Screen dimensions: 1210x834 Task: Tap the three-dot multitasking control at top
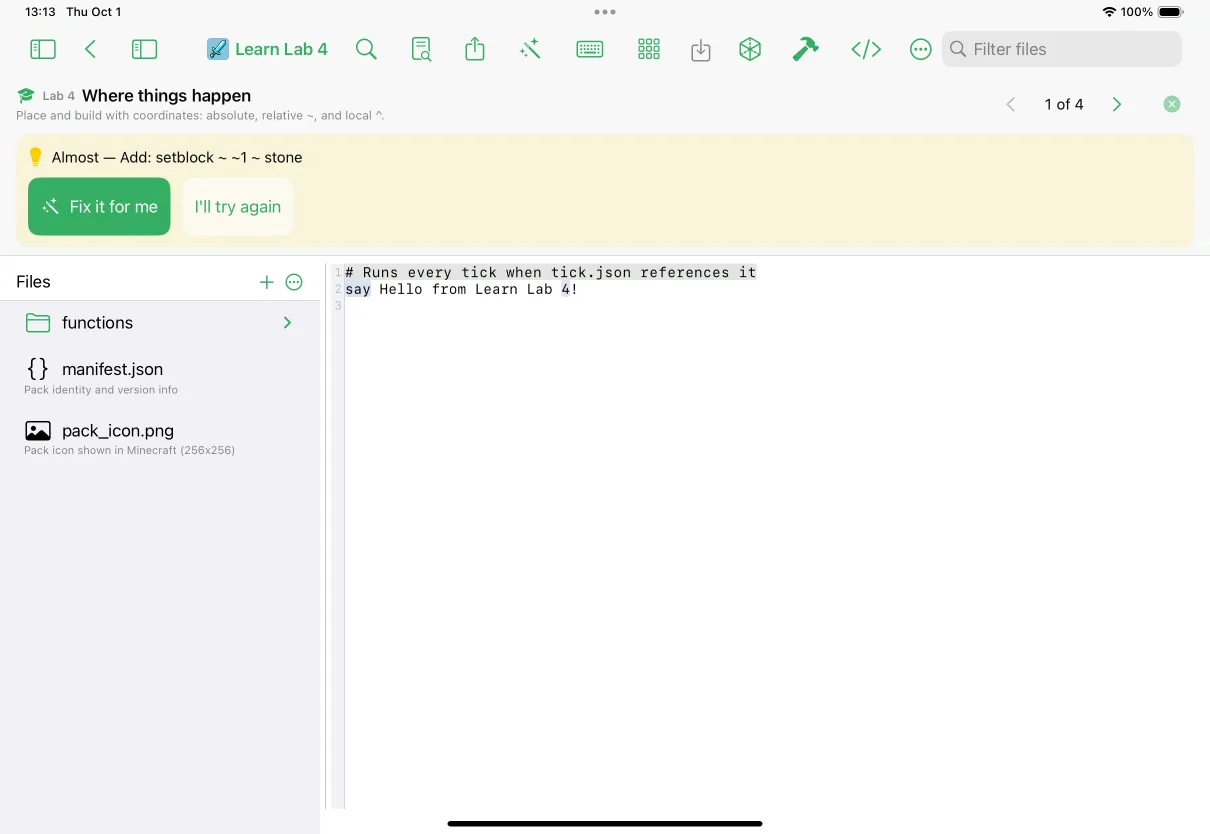tap(605, 12)
